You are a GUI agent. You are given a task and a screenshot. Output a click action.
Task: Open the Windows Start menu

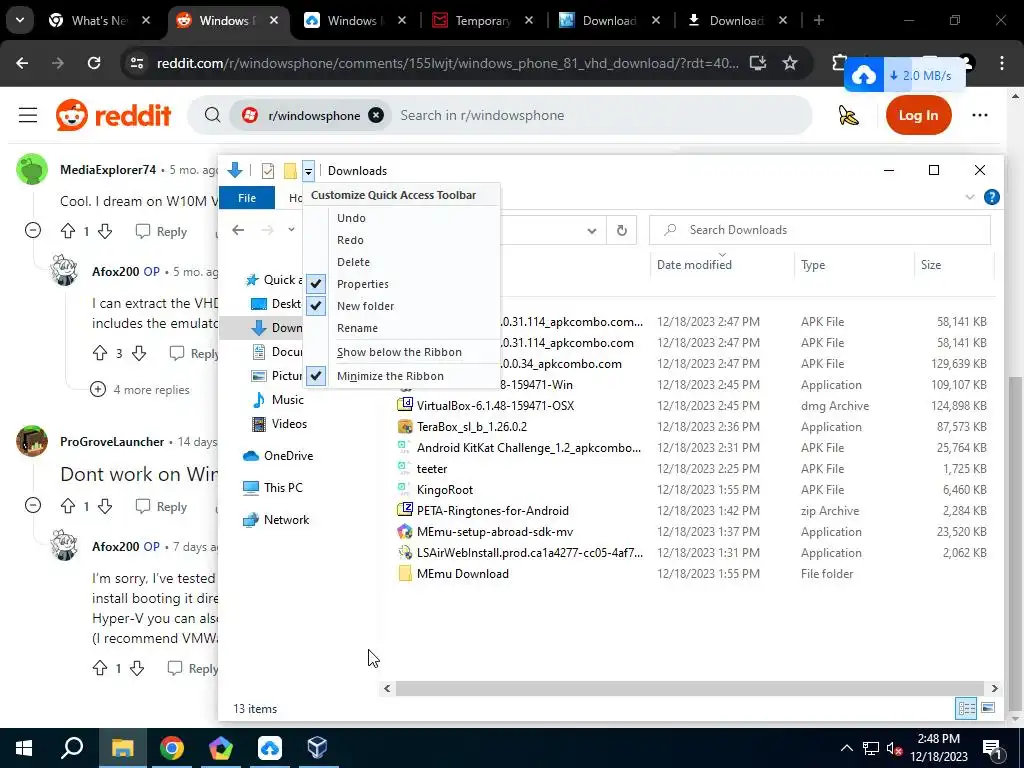(24, 748)
